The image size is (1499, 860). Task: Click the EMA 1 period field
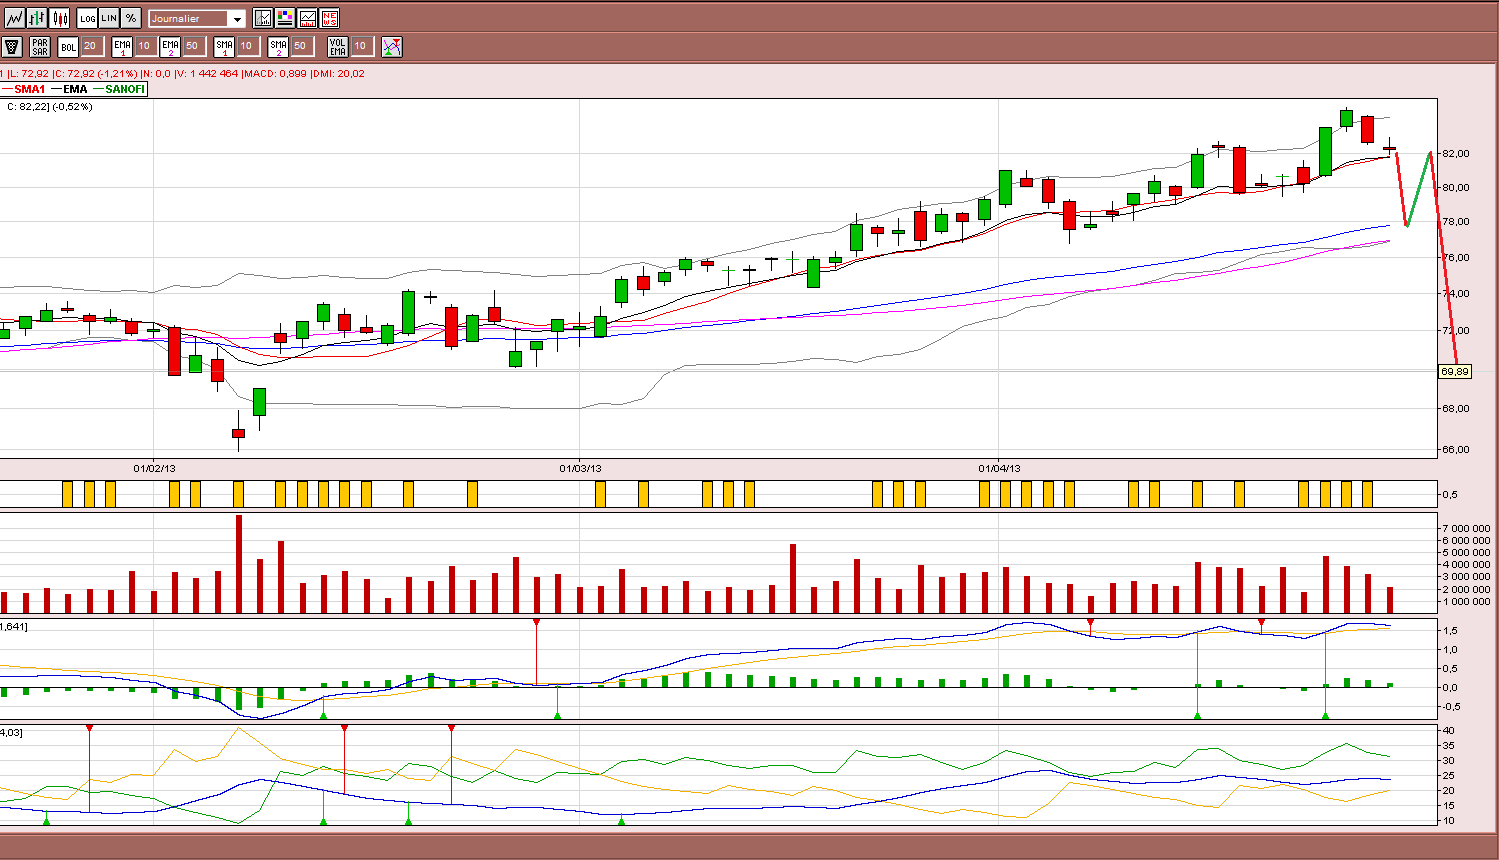coord(145,46)
